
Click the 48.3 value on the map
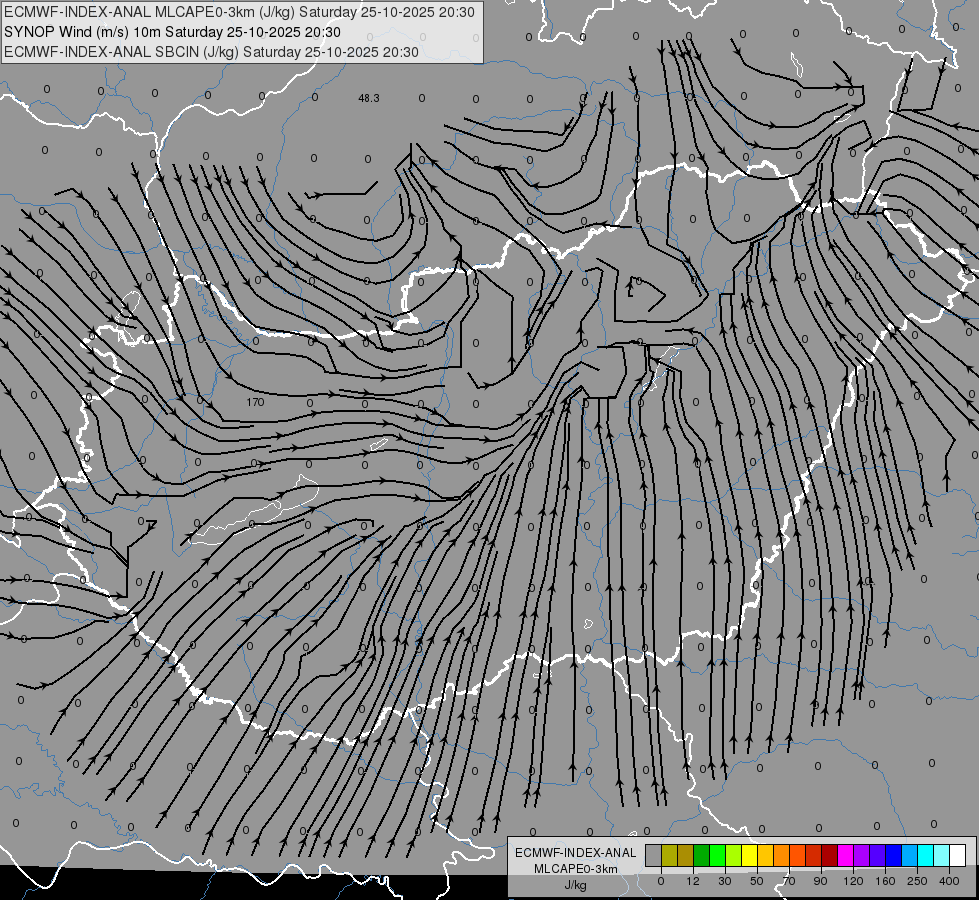coord(368,98)
